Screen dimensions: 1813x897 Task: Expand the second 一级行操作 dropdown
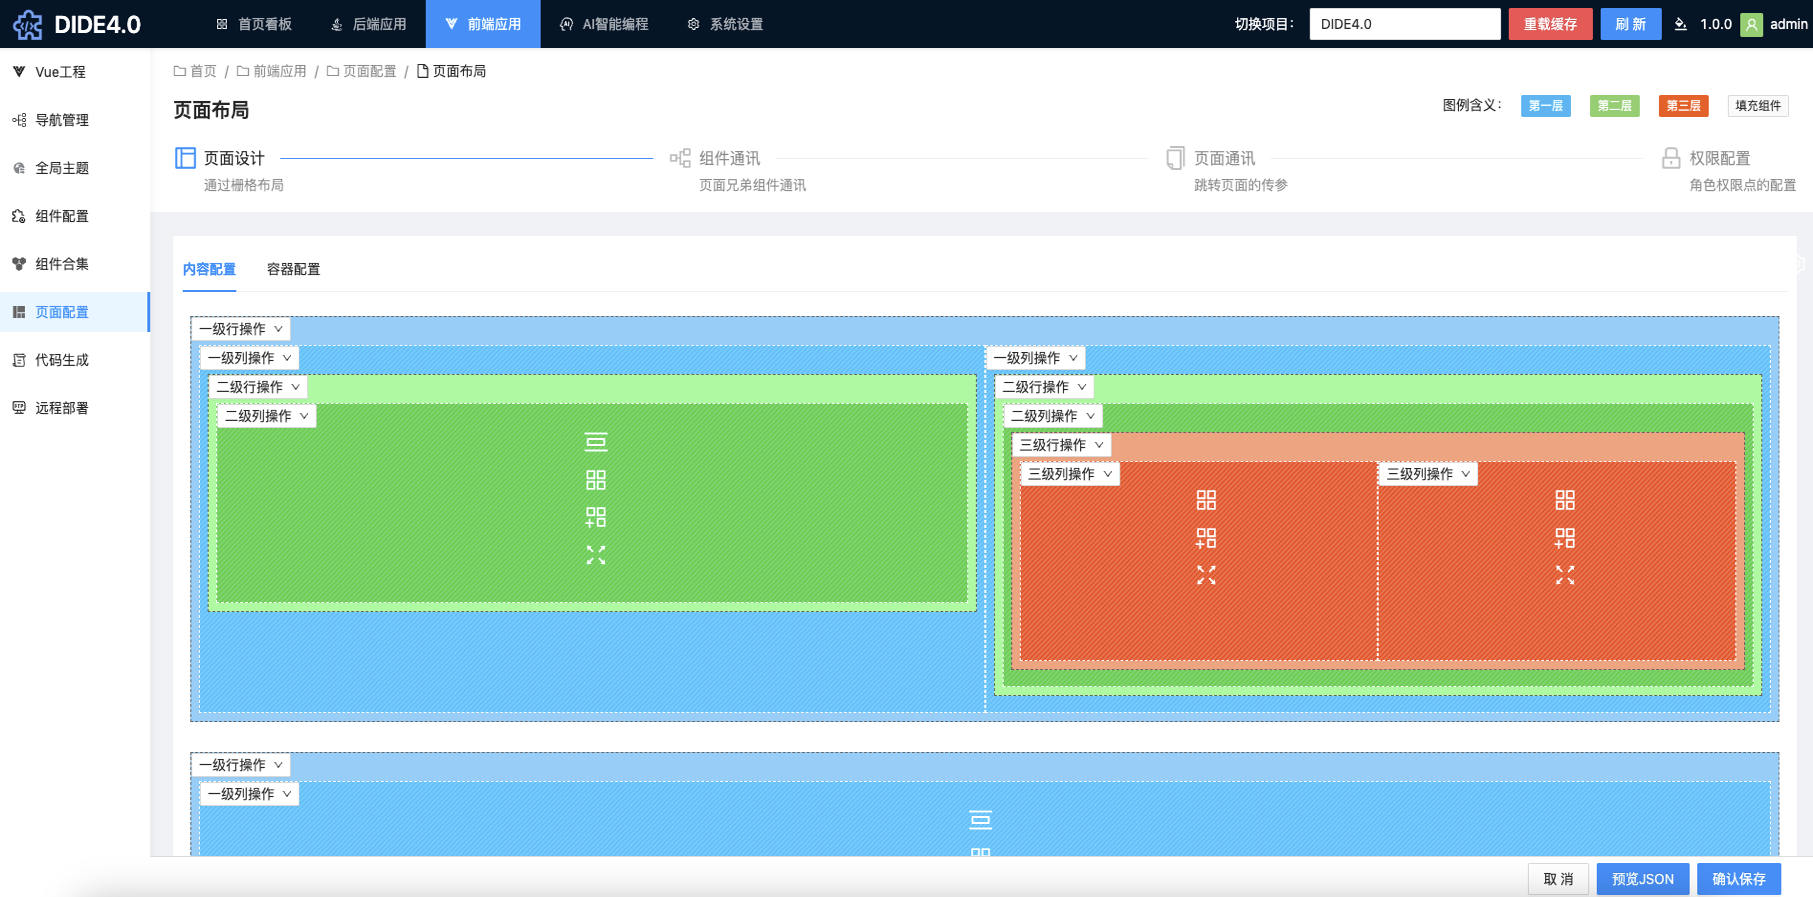(241, 765)
